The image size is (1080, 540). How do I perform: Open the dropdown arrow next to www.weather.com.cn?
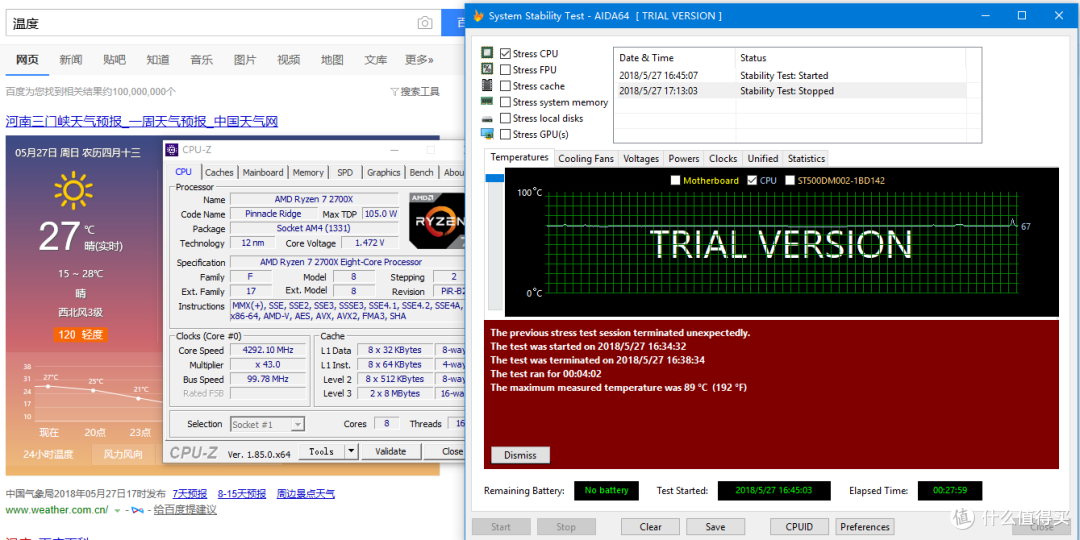[x=117, y=510]
